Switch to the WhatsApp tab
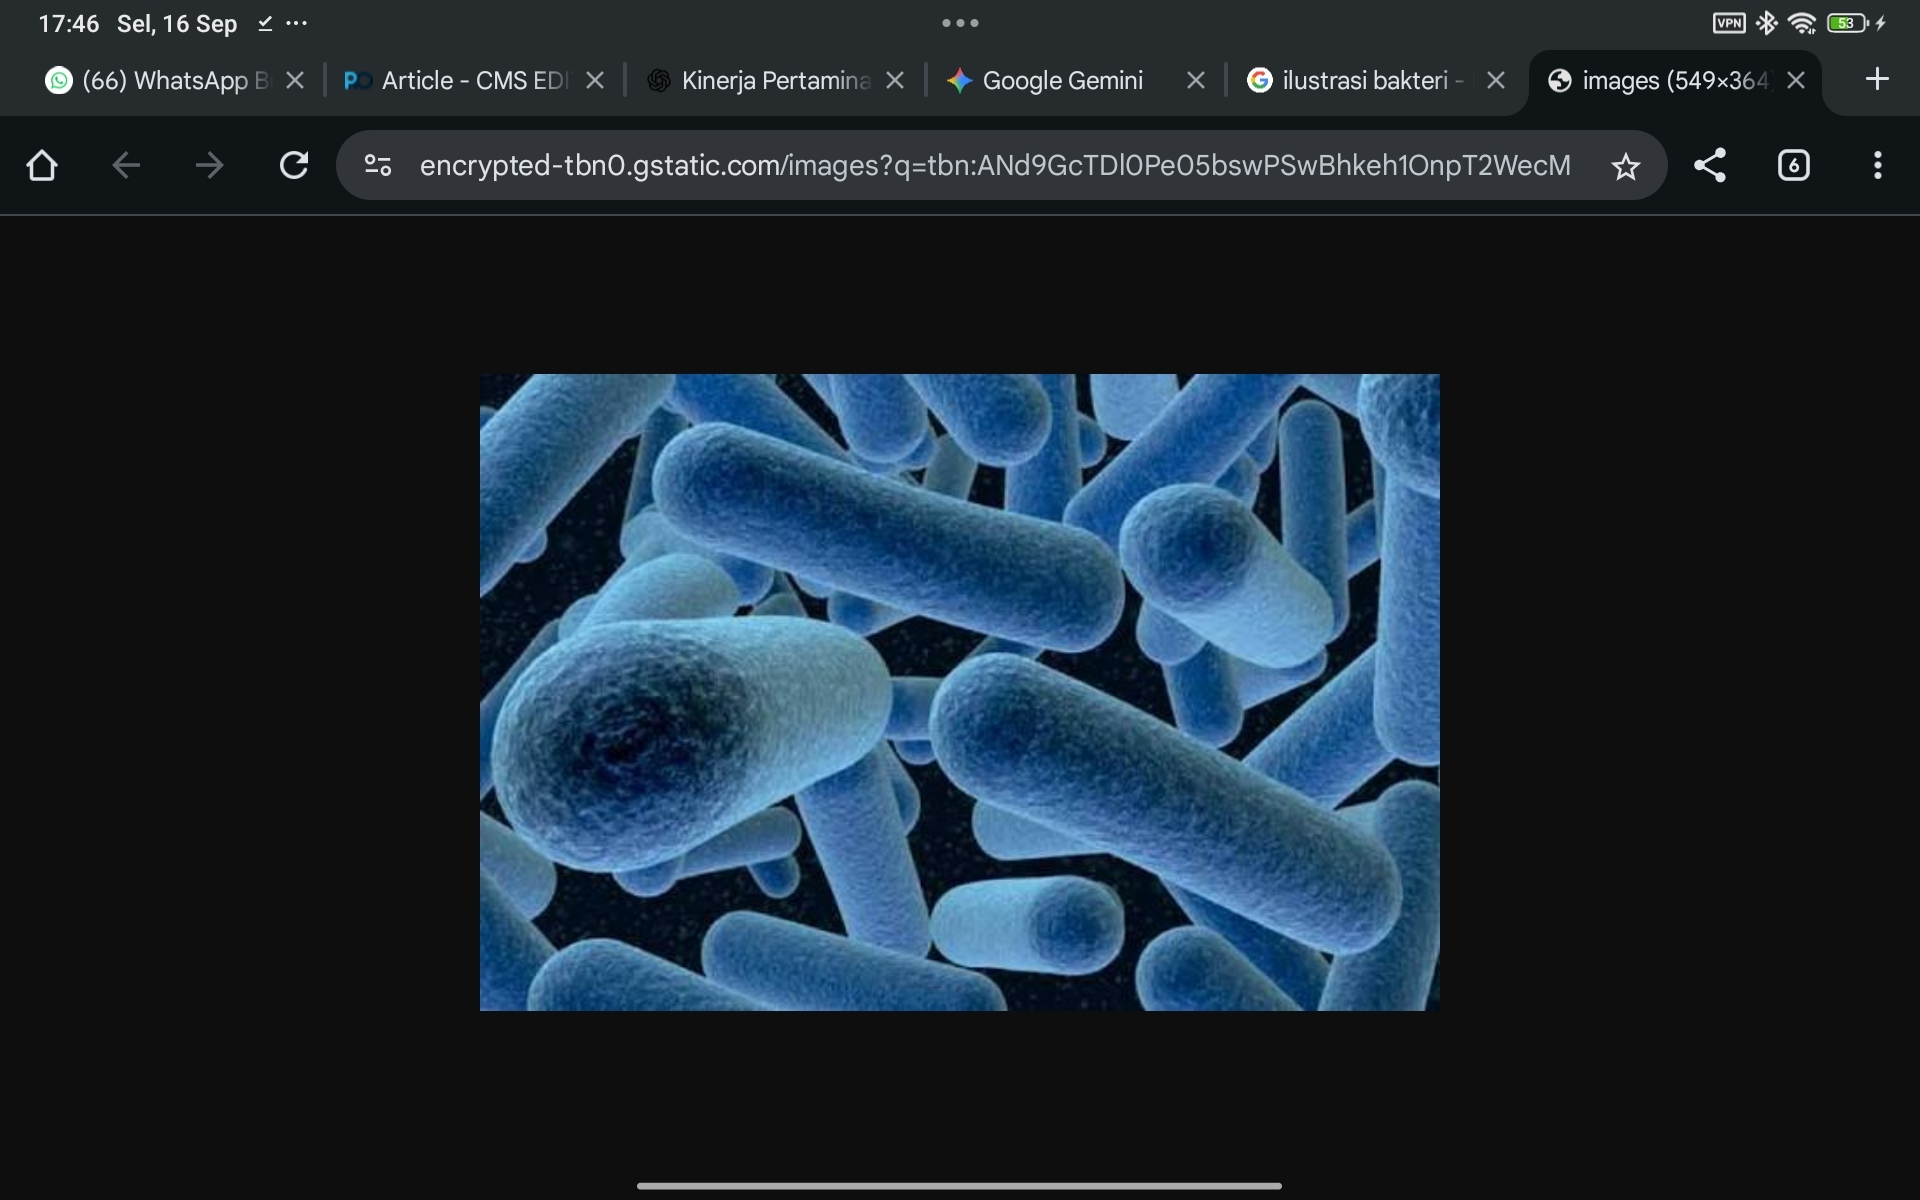1920x1200 pixels. coord(160,81)
